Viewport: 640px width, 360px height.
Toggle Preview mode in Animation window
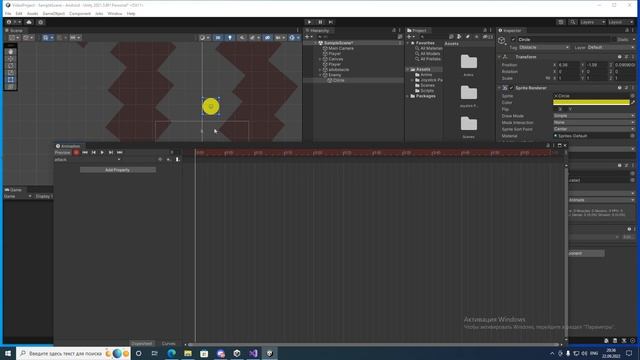[63, 152]
